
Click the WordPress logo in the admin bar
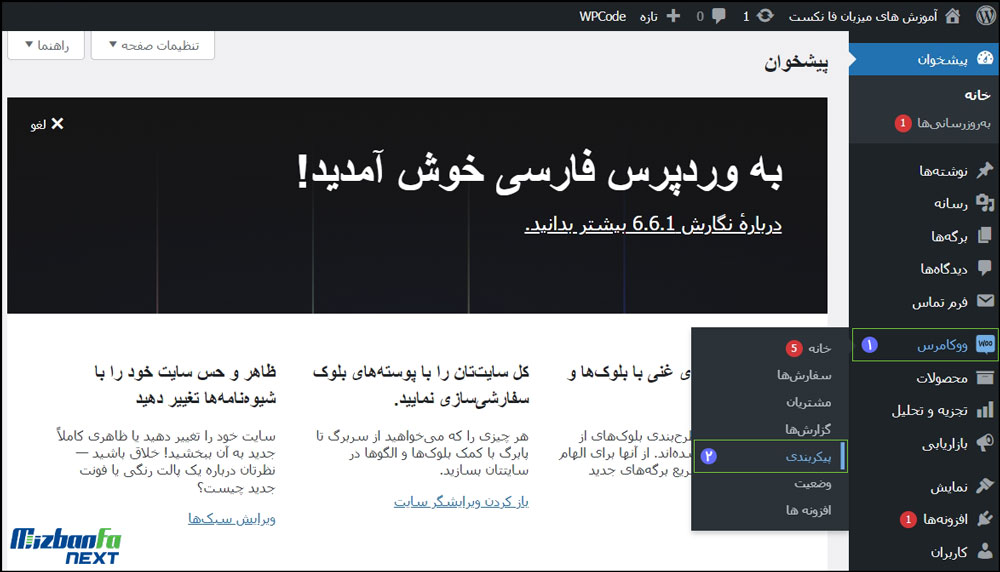985,16
